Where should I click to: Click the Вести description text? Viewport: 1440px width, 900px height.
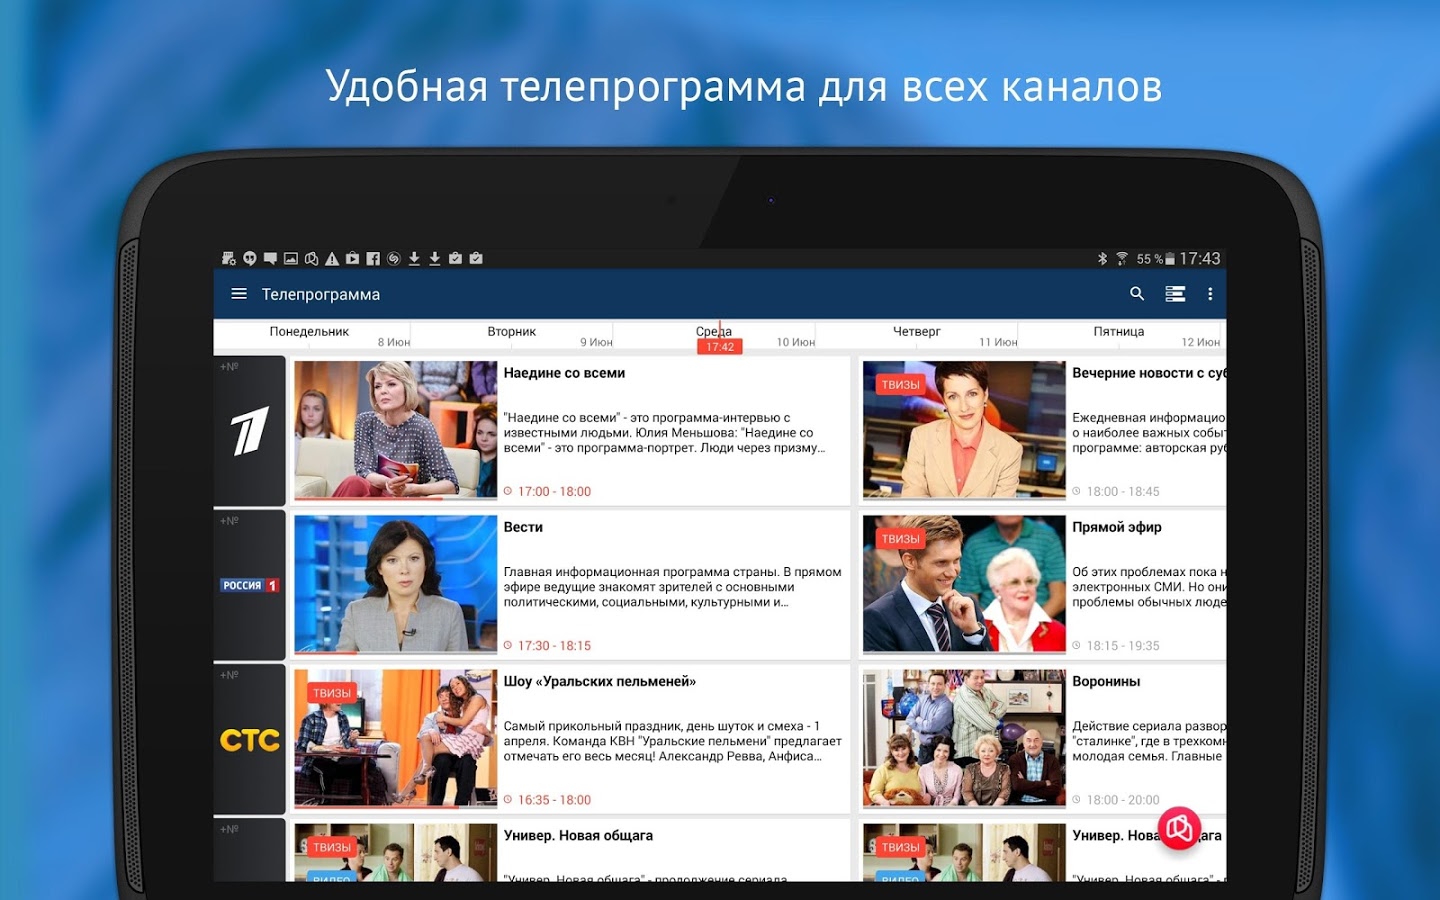[672, 587]
